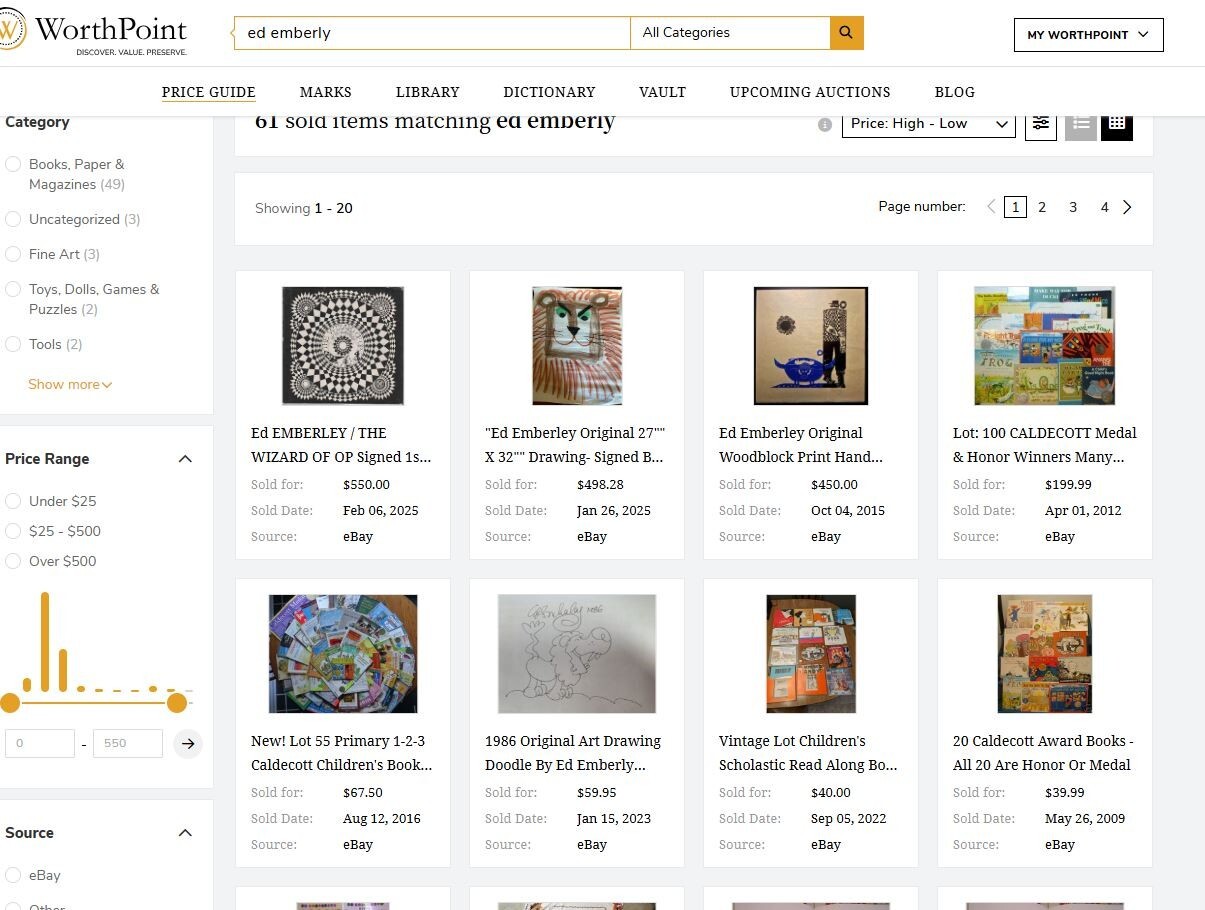Click the WorthPoint logo
The height and width of the screenshot is (910, 1205).
(x=94, y=33)
